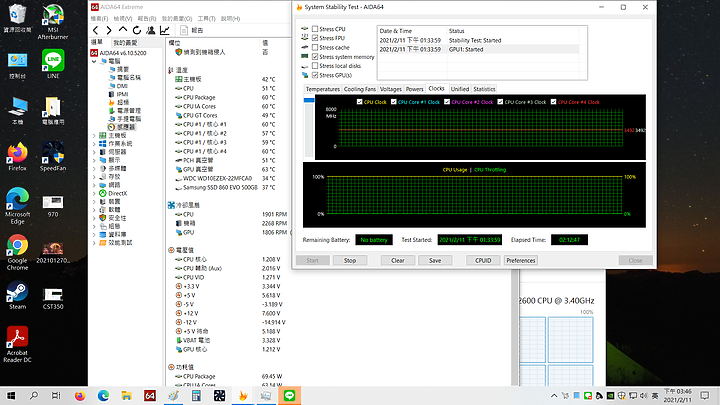Click AIDA64 icon in the taskbar
Image resolution: width=720 pixels, height=405 pixels.
(150, 395)
